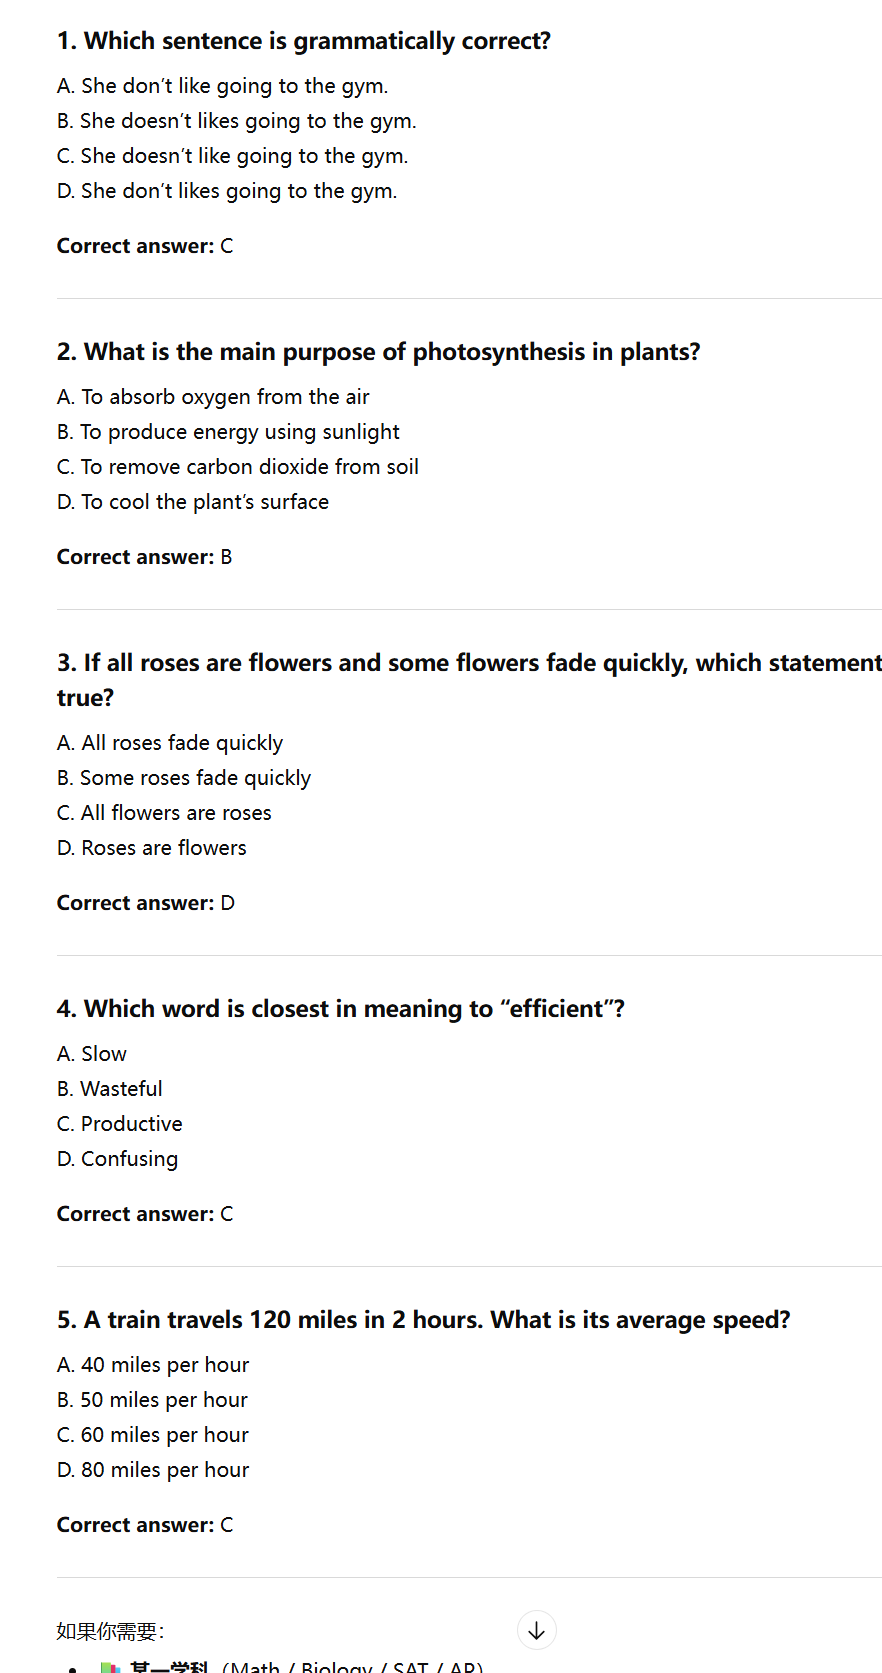The width and height of the screenshot is (882, 1673).
Task: Click the question 4 heading about 'efficient'
Action: pyautogui.click(x=341, y=1009)
